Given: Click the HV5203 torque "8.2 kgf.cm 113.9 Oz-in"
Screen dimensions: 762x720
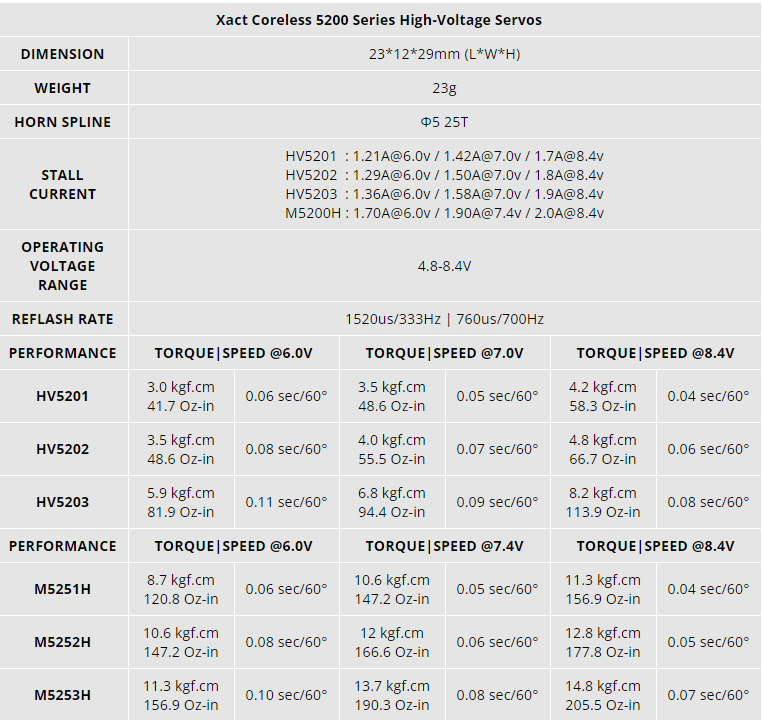Looking at the screenshot, I should point(603,502).
